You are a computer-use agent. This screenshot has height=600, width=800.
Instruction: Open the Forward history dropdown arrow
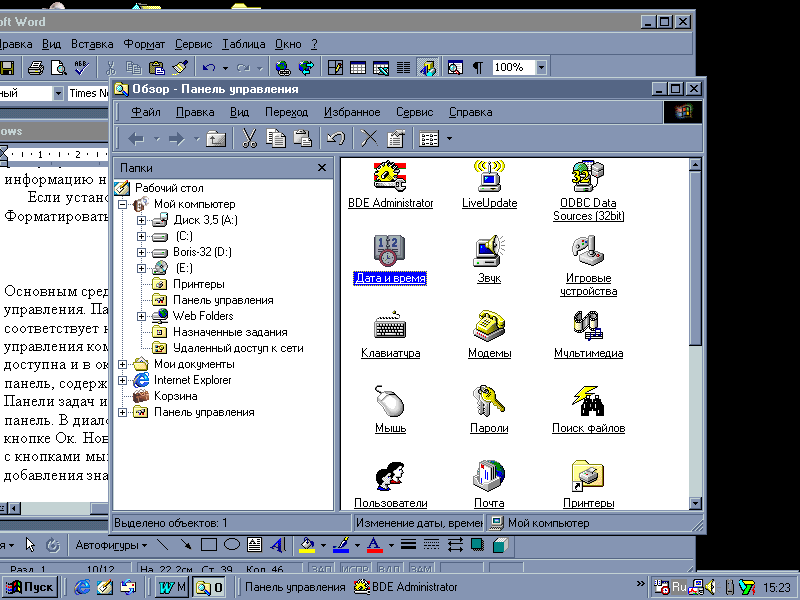196,138
